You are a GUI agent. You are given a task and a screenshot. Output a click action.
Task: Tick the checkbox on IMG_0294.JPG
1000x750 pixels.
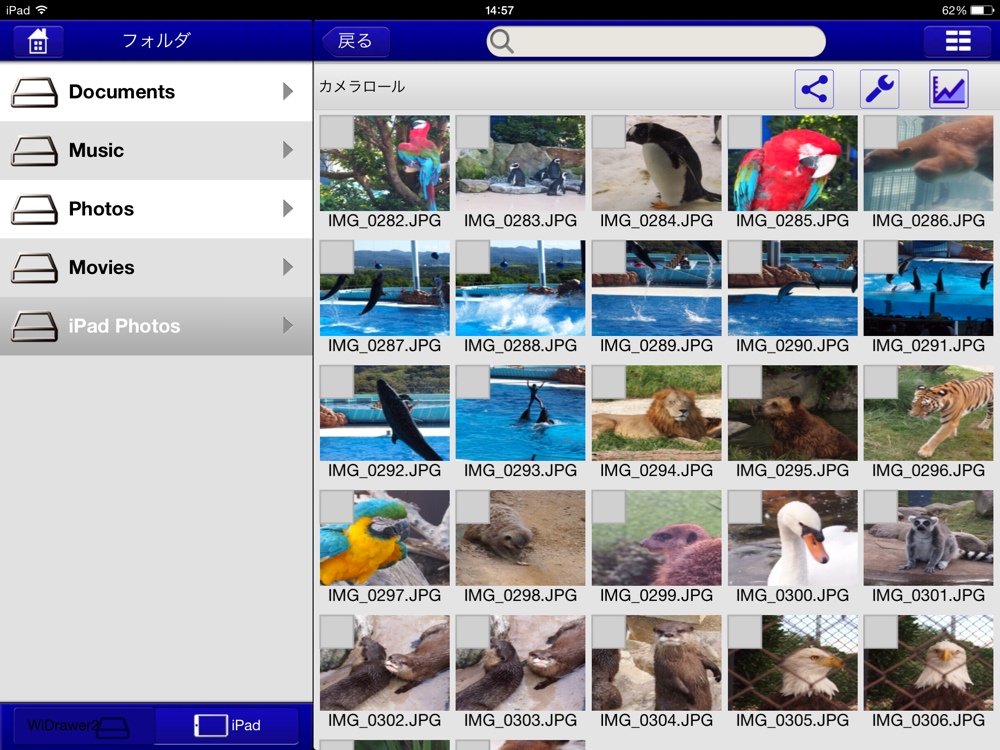coord(608,382)
